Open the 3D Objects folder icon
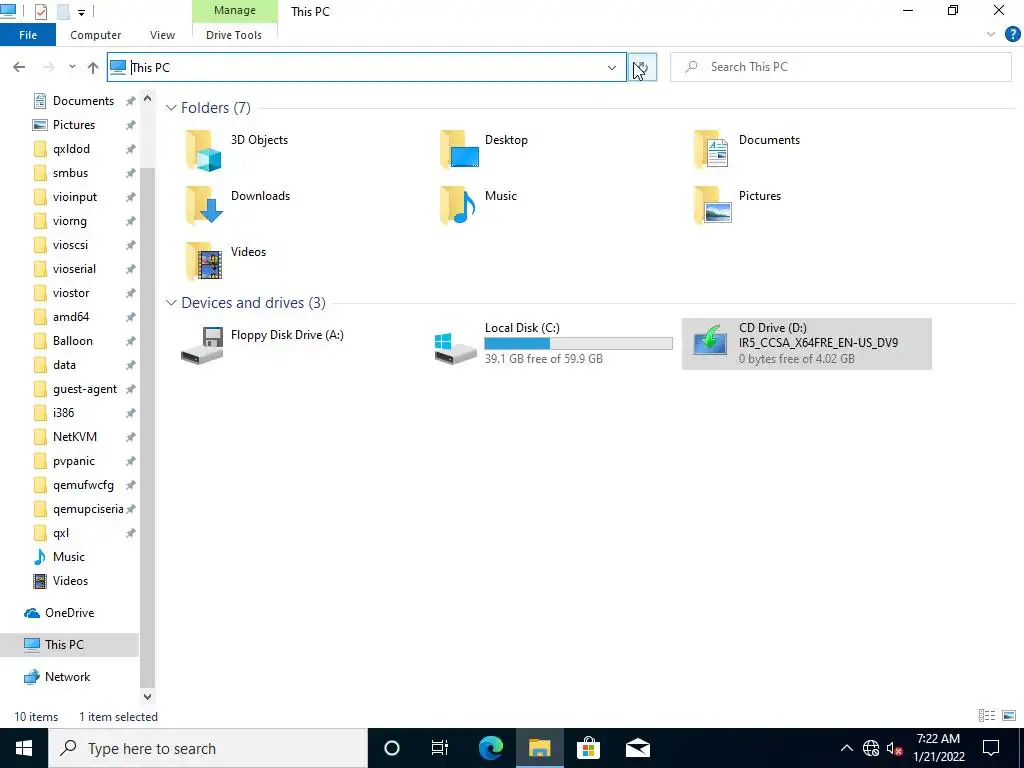 [x=204, y=150]
